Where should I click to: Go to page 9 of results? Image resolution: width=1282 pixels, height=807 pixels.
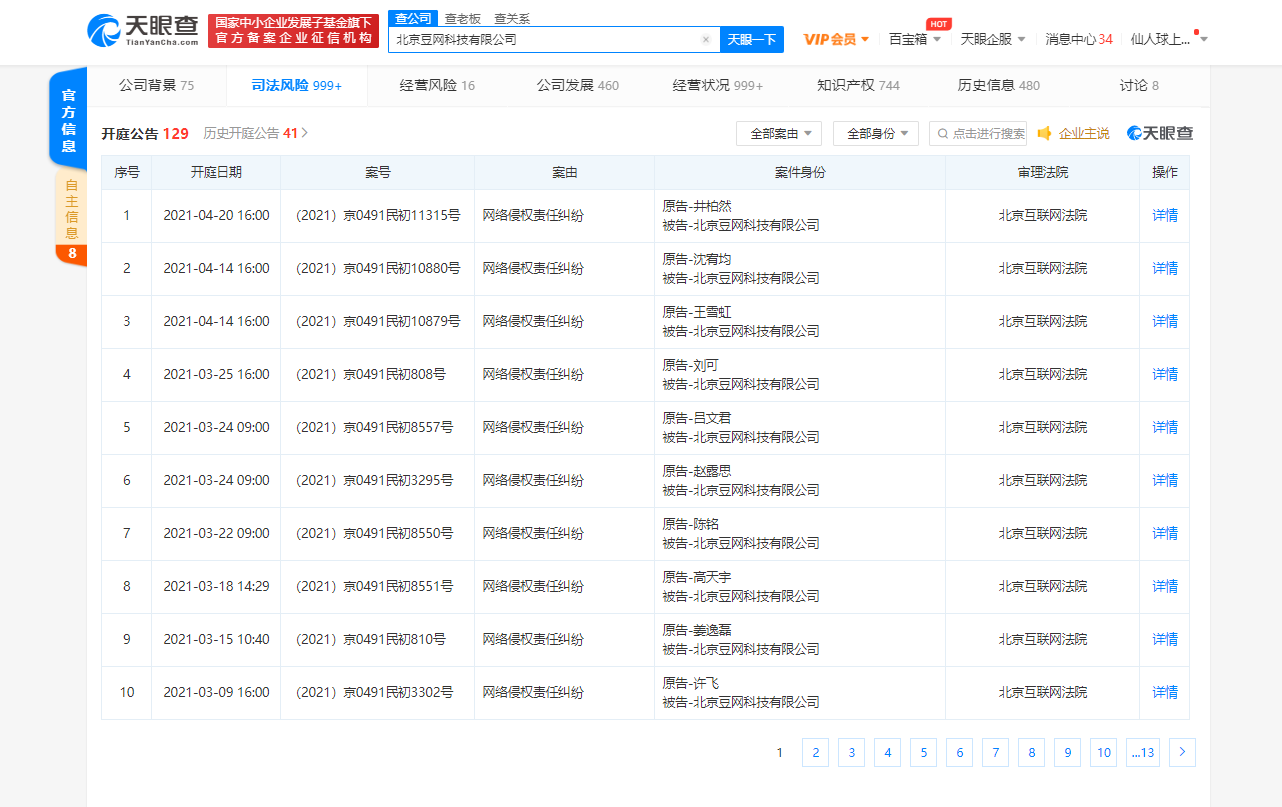[1067, 752]
